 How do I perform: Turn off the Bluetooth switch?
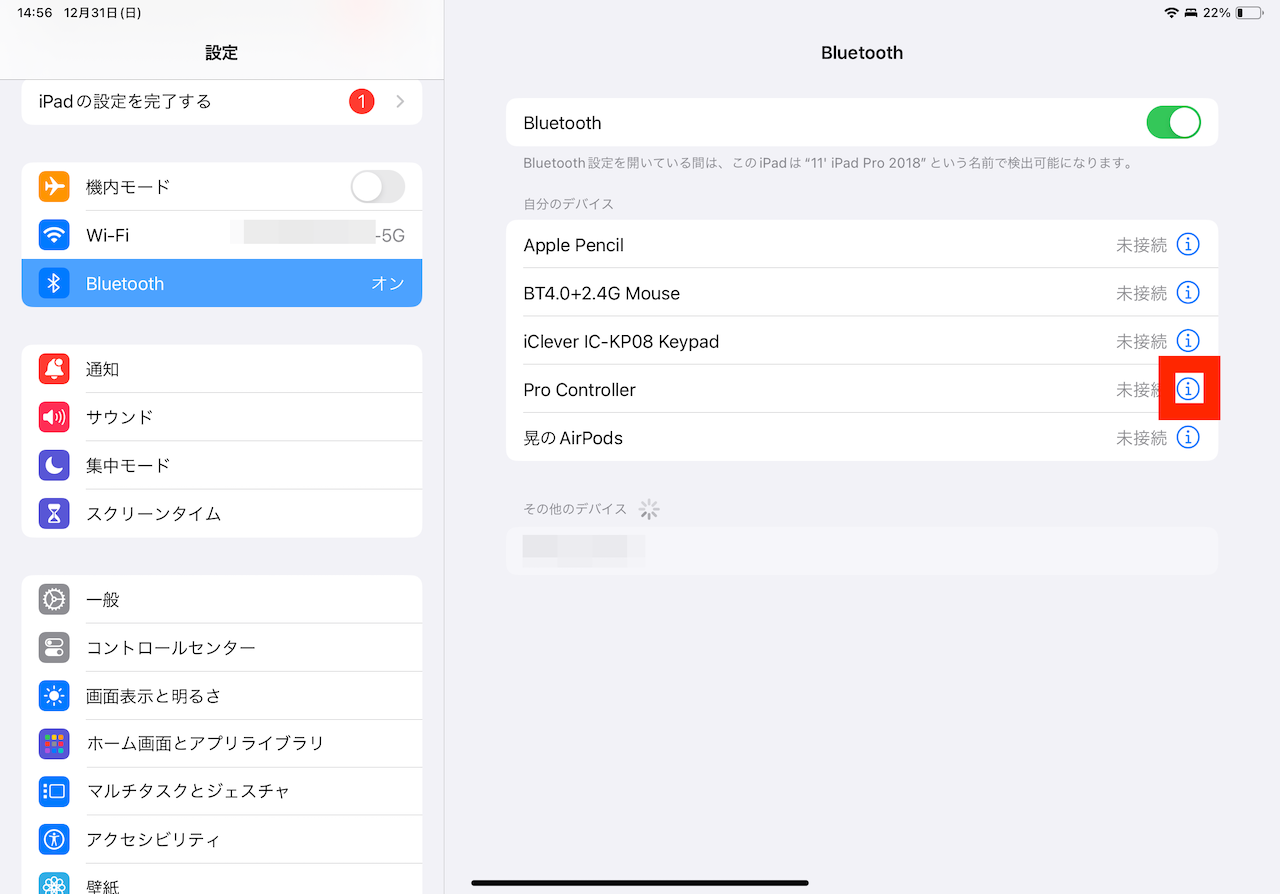(x=1173, y=123)
